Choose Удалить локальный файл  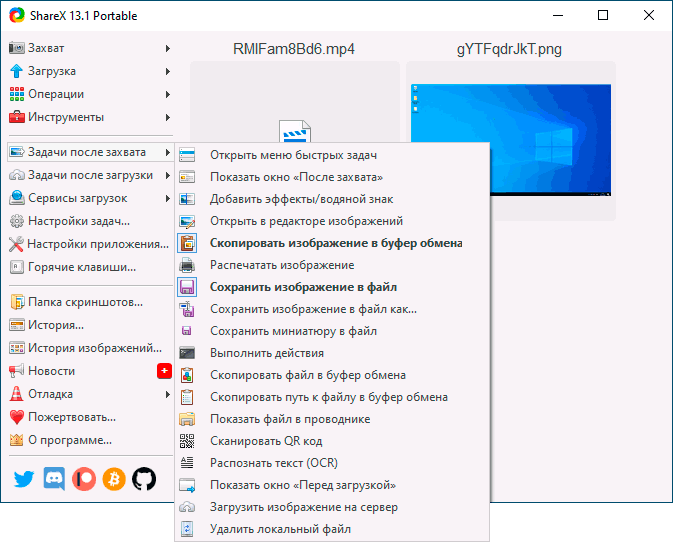[332, 529]
